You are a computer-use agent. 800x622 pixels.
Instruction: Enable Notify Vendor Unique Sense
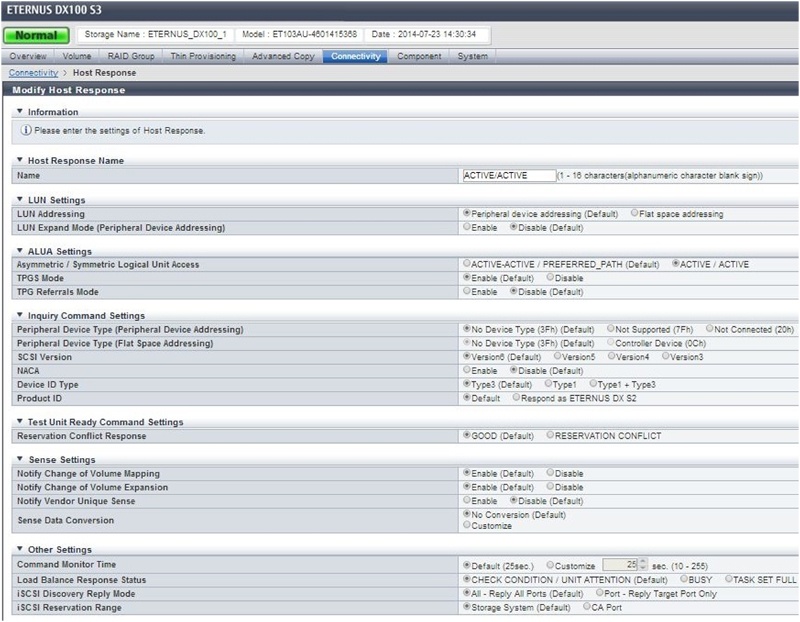click(x=466, y=501)
